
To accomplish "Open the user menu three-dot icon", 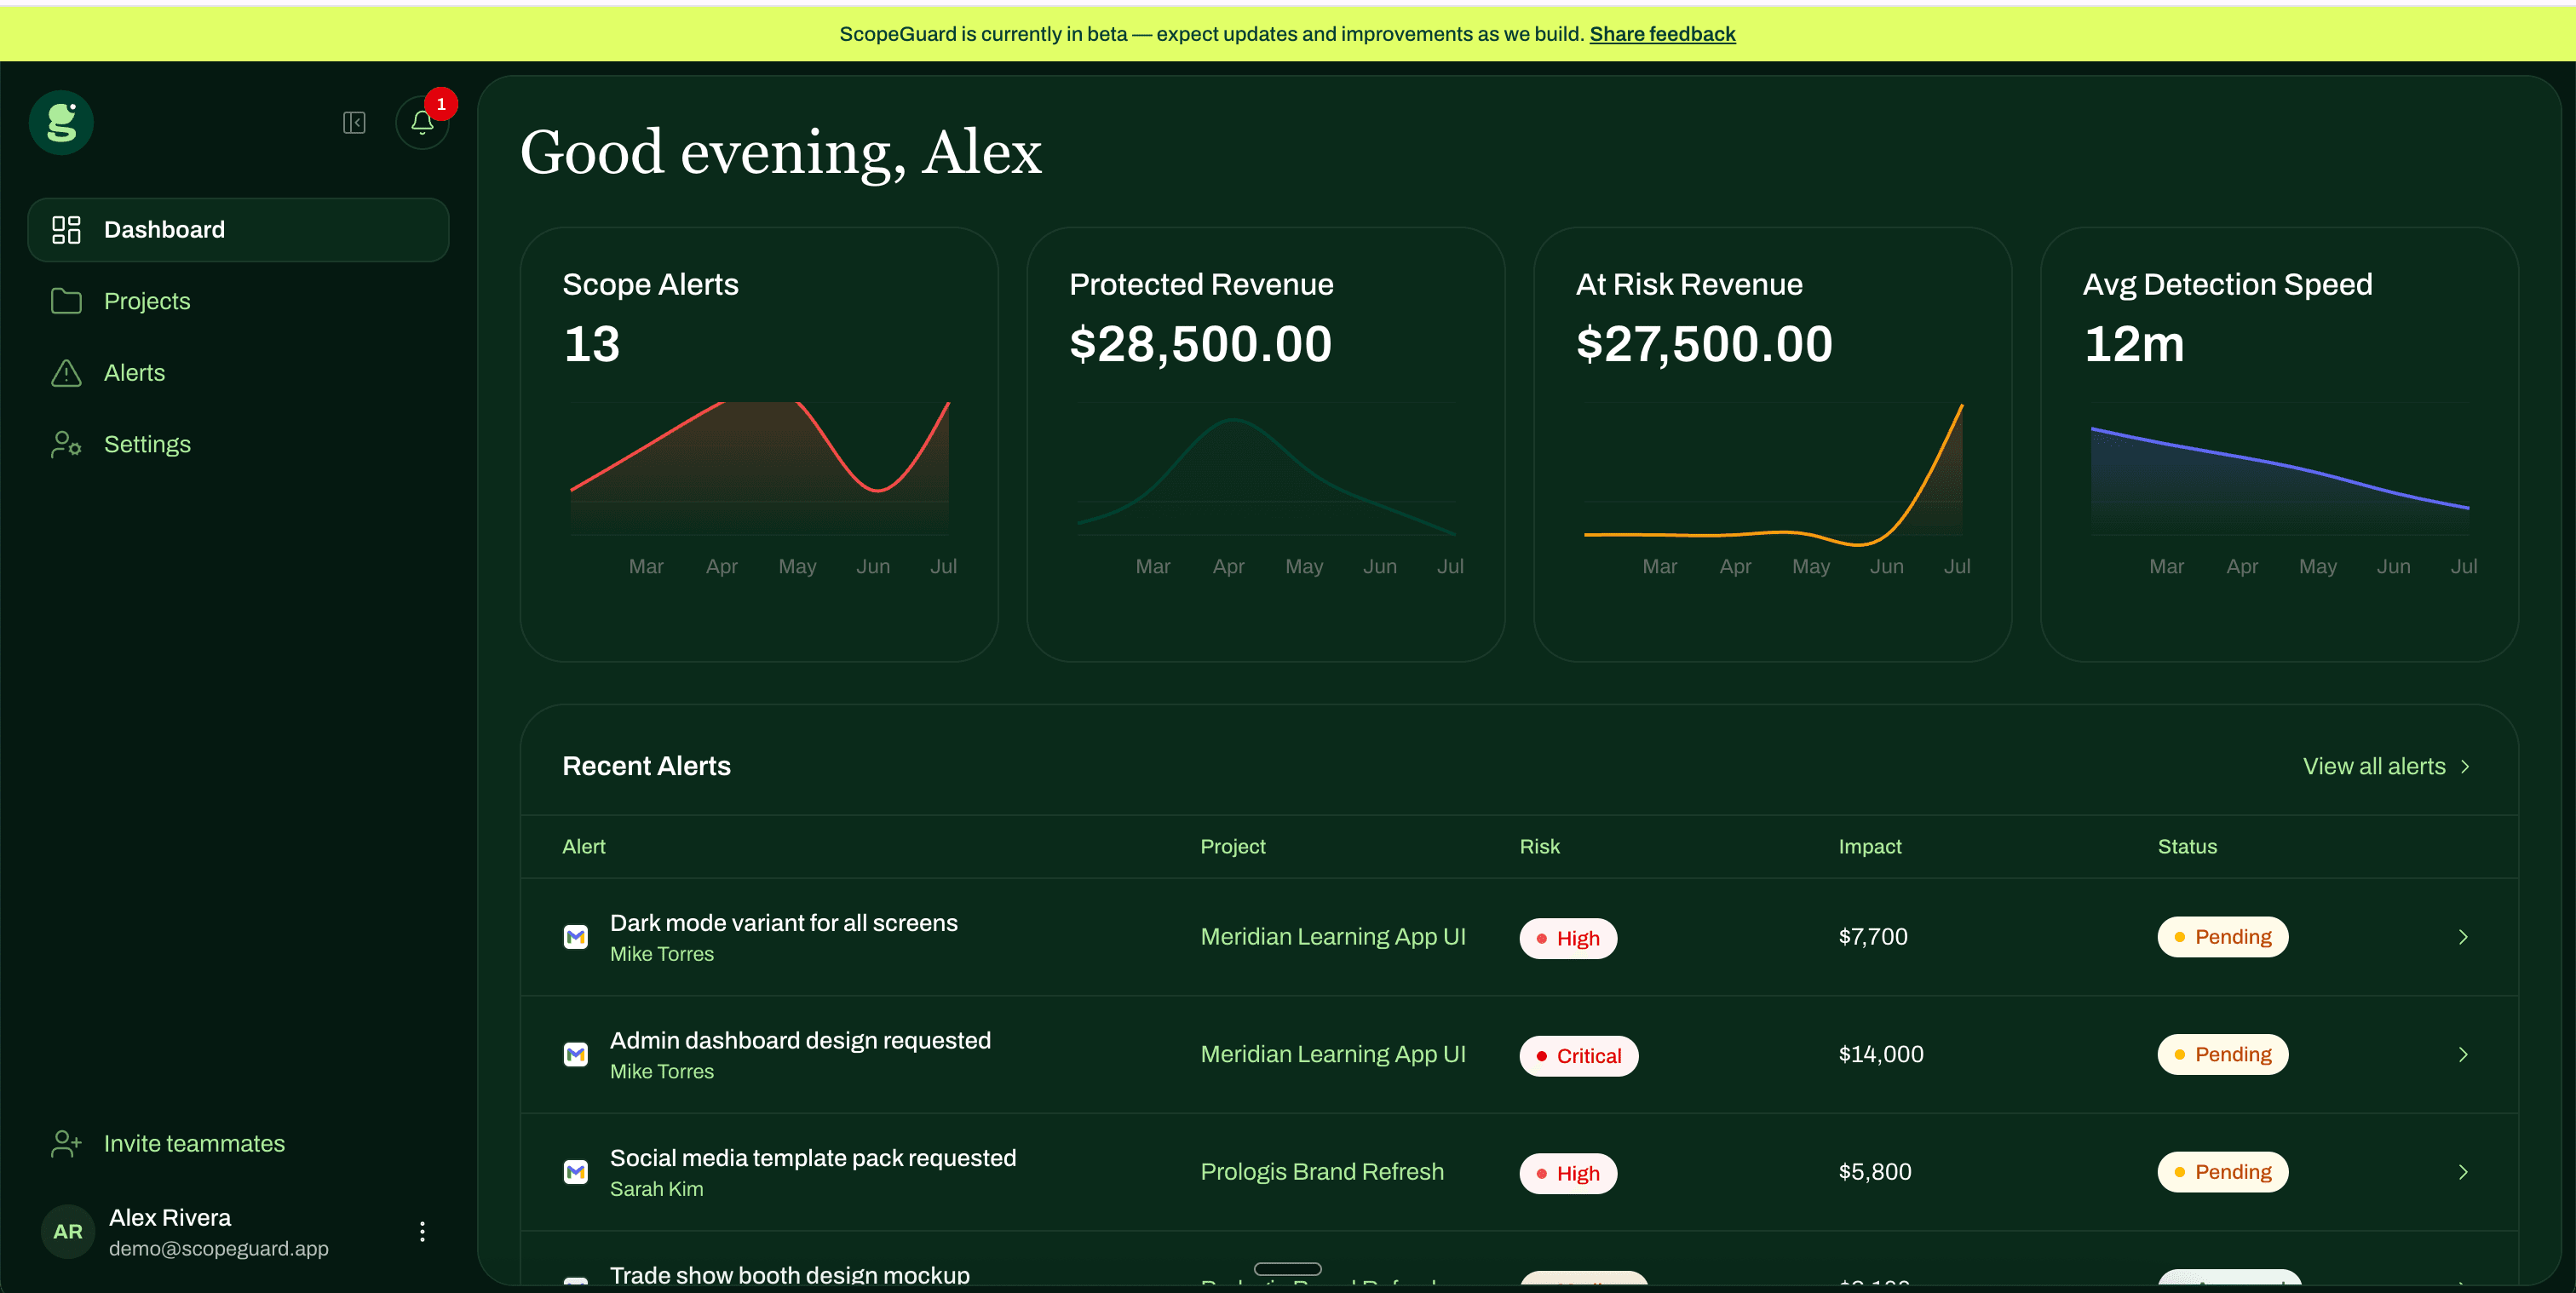I will (422, 1232).
